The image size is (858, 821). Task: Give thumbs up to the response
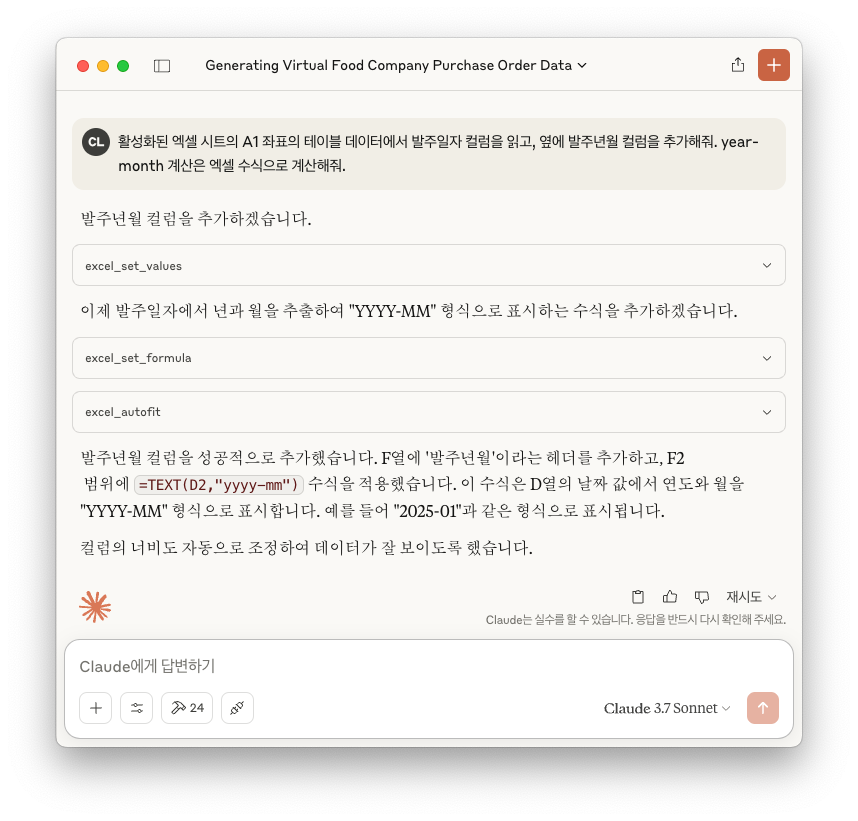click(x=670, y=597)
